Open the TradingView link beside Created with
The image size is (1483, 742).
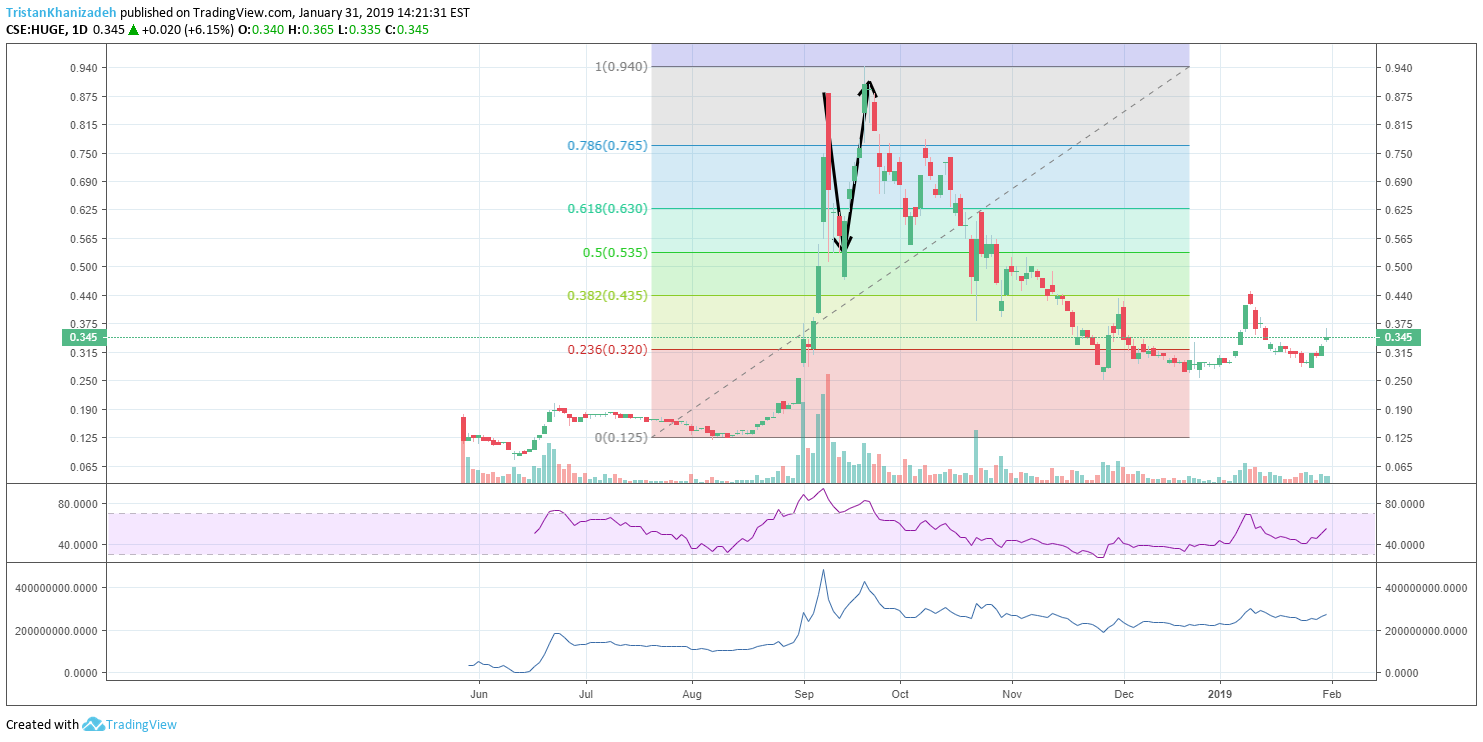141,724
